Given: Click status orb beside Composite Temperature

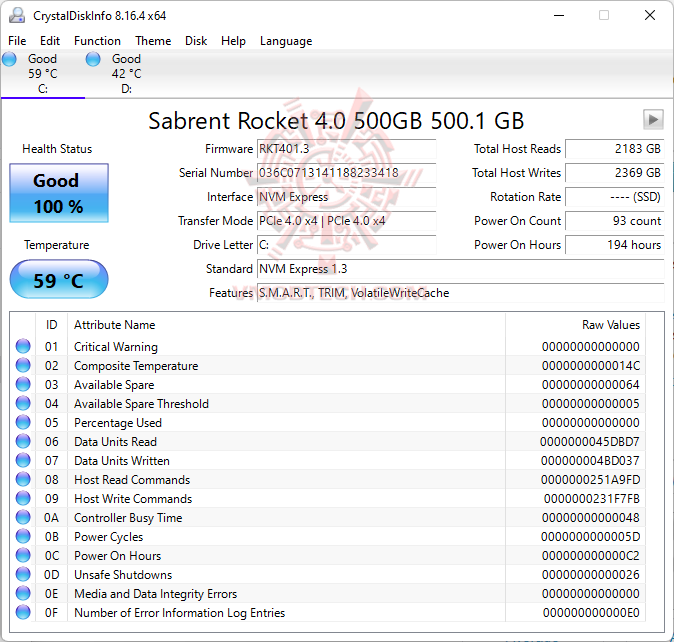Looking at the screenshot, I should point(23,366).
